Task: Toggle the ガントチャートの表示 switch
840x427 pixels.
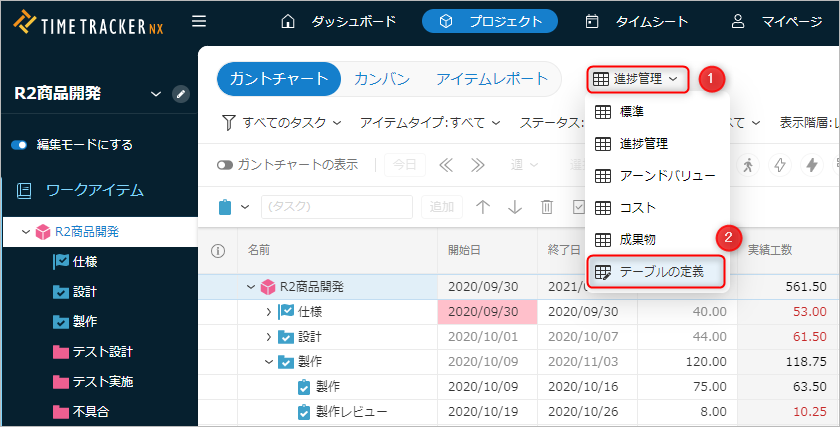Action: pyautogui.click(x=225, y=165)
